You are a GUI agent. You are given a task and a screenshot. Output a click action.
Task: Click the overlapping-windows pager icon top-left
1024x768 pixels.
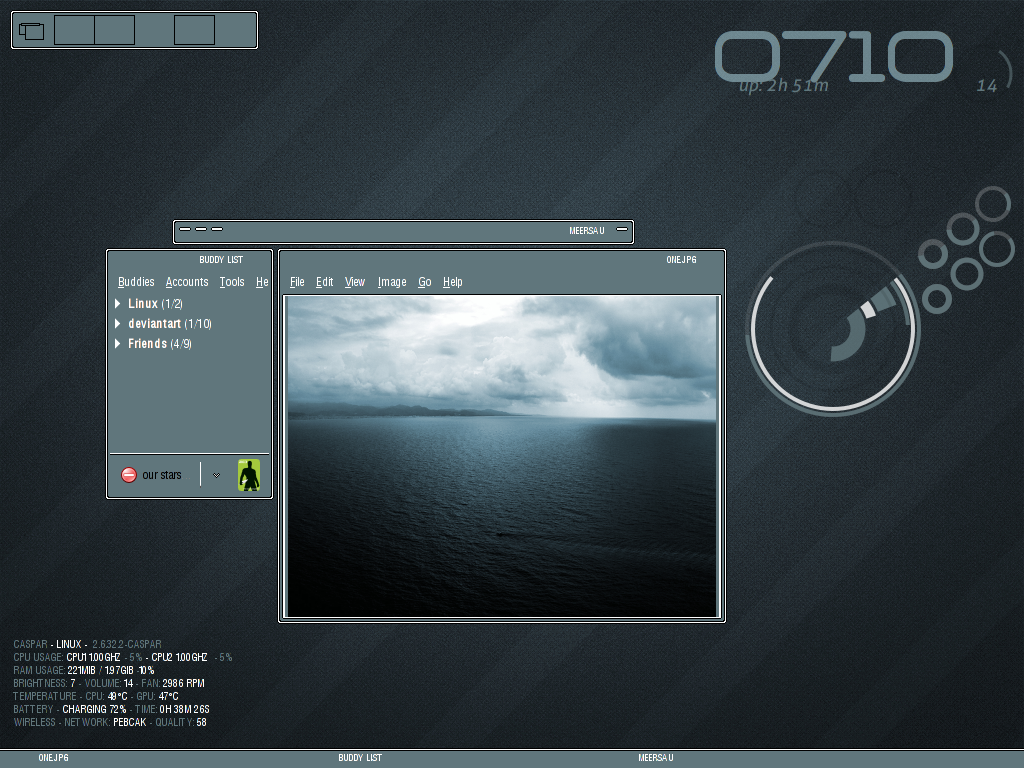tap(30, 30)
